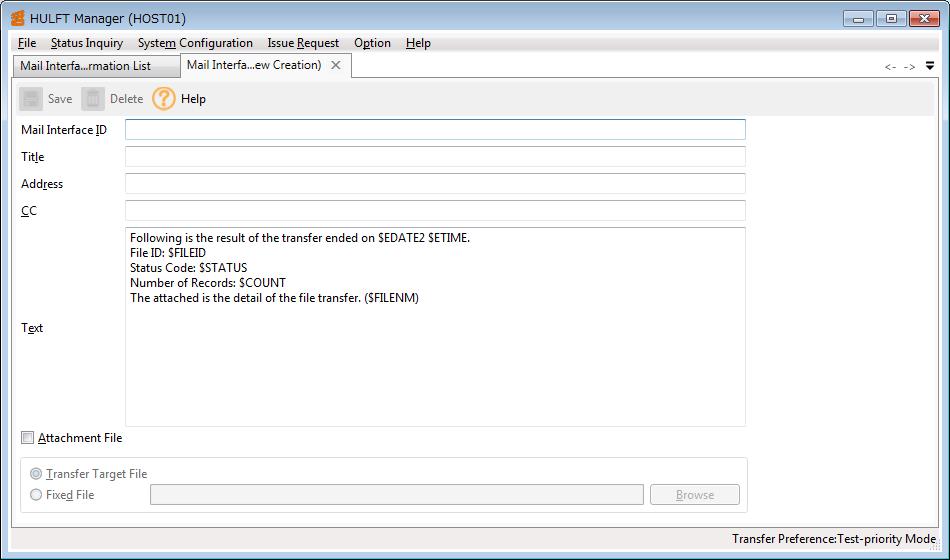Click inside the Text message body area
Viewport: 950px width, 560px height.
pyautogui.click(x=435, y=327)
